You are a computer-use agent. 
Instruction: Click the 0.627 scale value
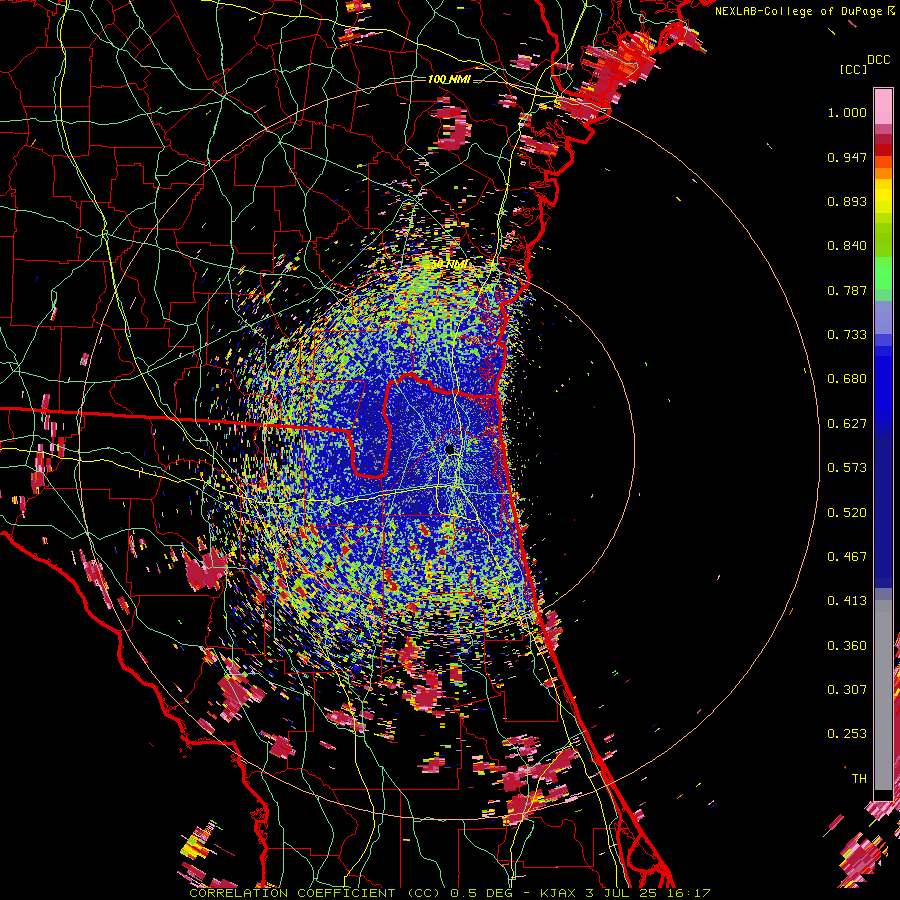click(847, 424)
